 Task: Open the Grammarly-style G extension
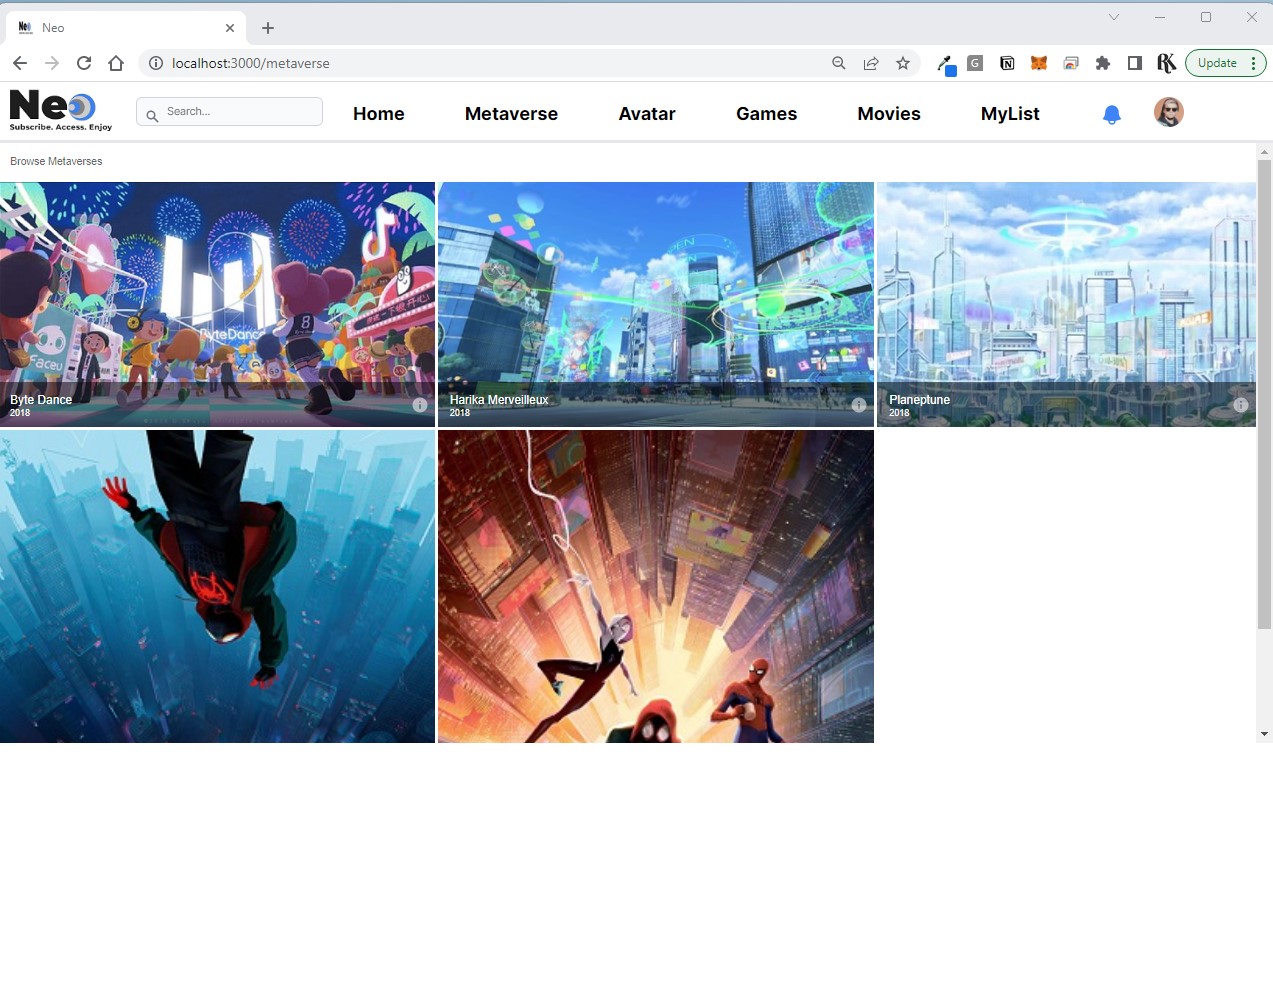(975, 63)
